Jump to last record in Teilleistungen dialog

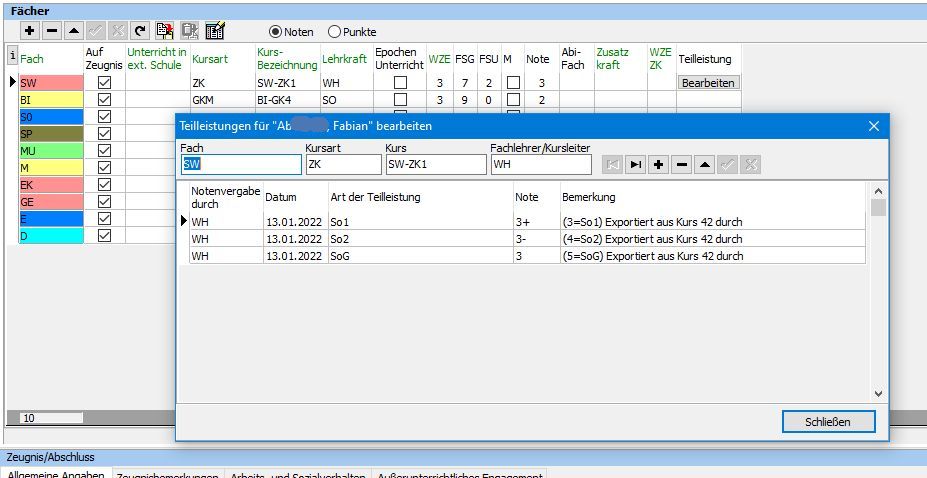point(636,165)
